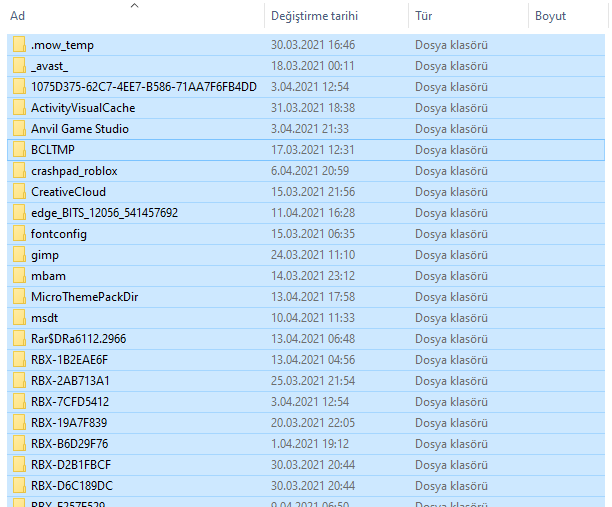Select the RBX-D6C189DC folder name

coord(72,486)
